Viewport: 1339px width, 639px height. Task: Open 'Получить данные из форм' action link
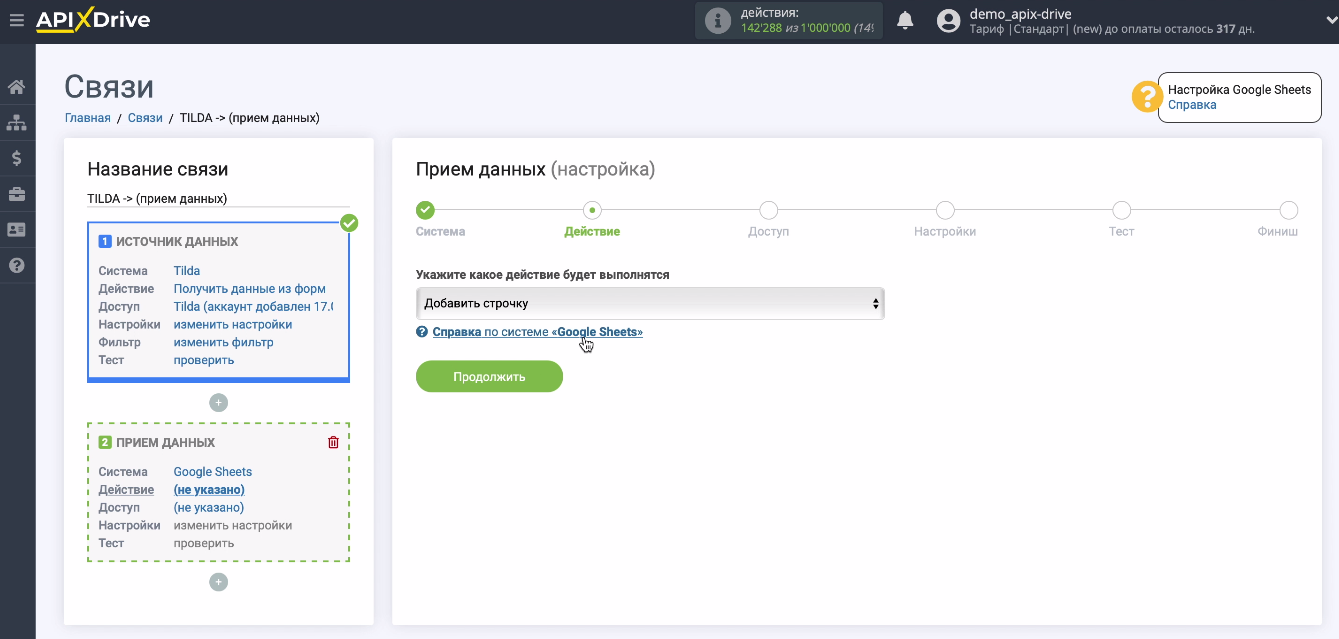point(250,289)
